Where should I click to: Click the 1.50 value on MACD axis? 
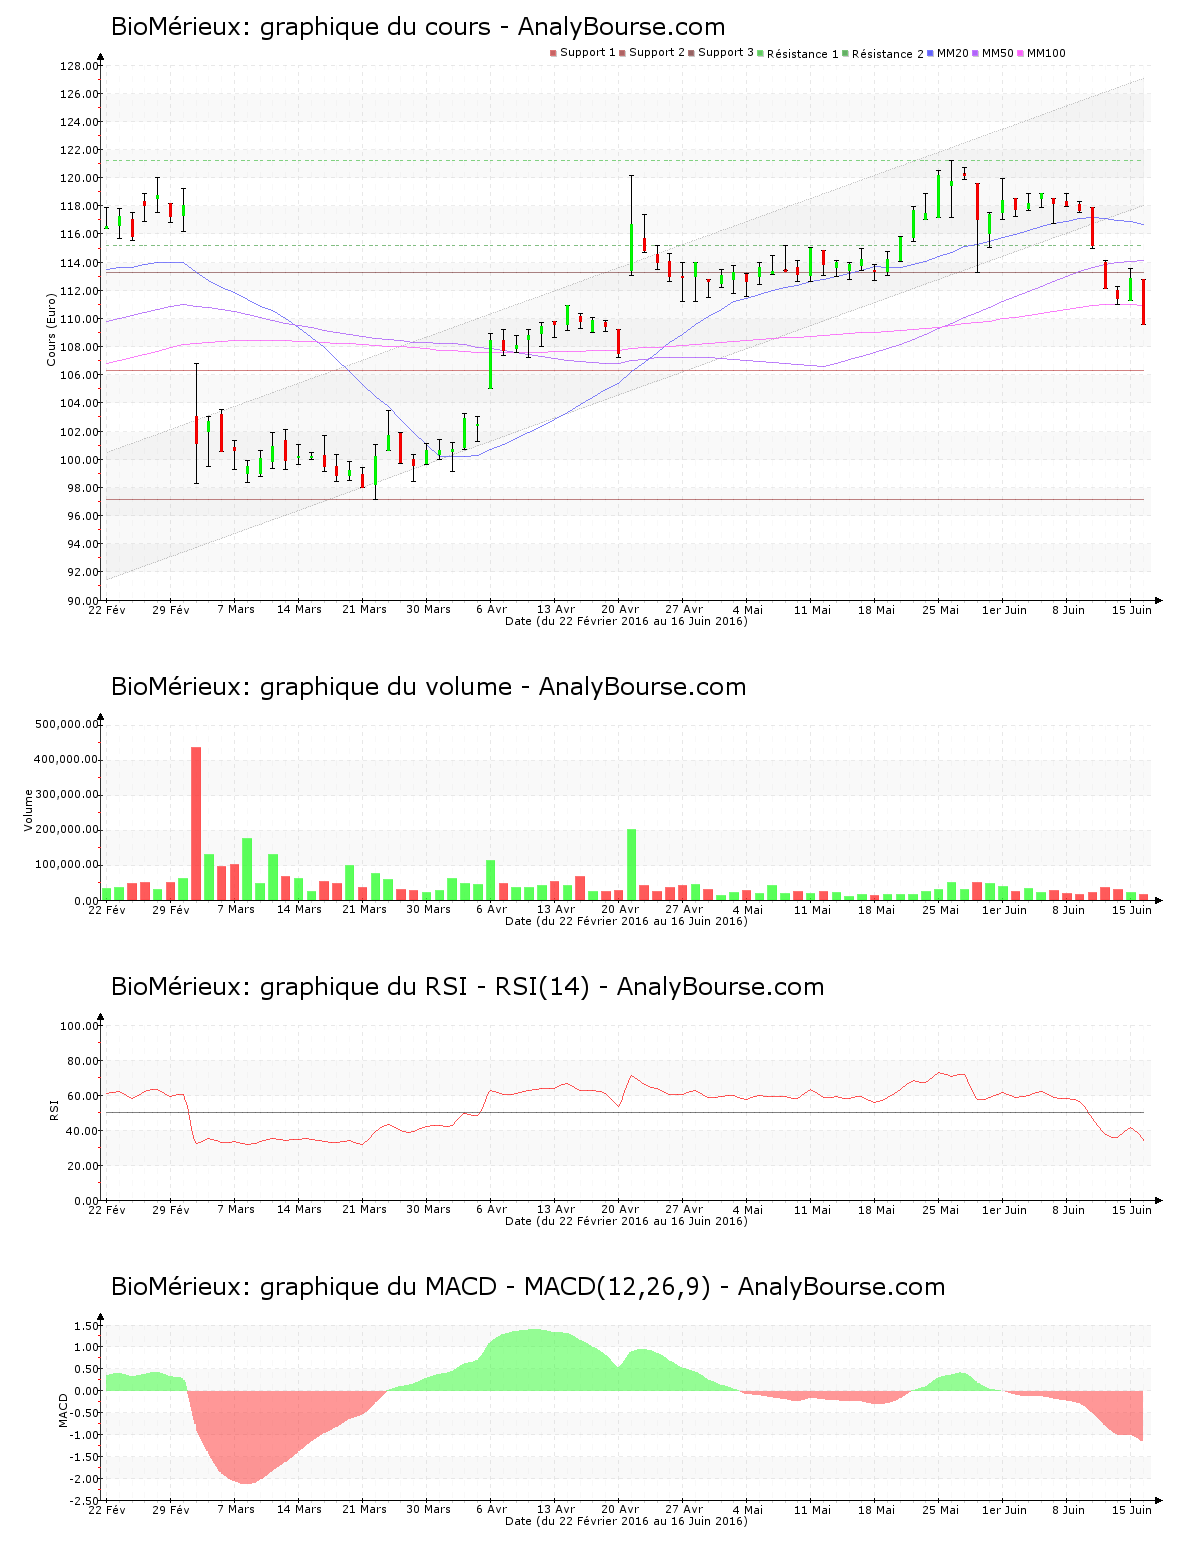(86, 1326)
